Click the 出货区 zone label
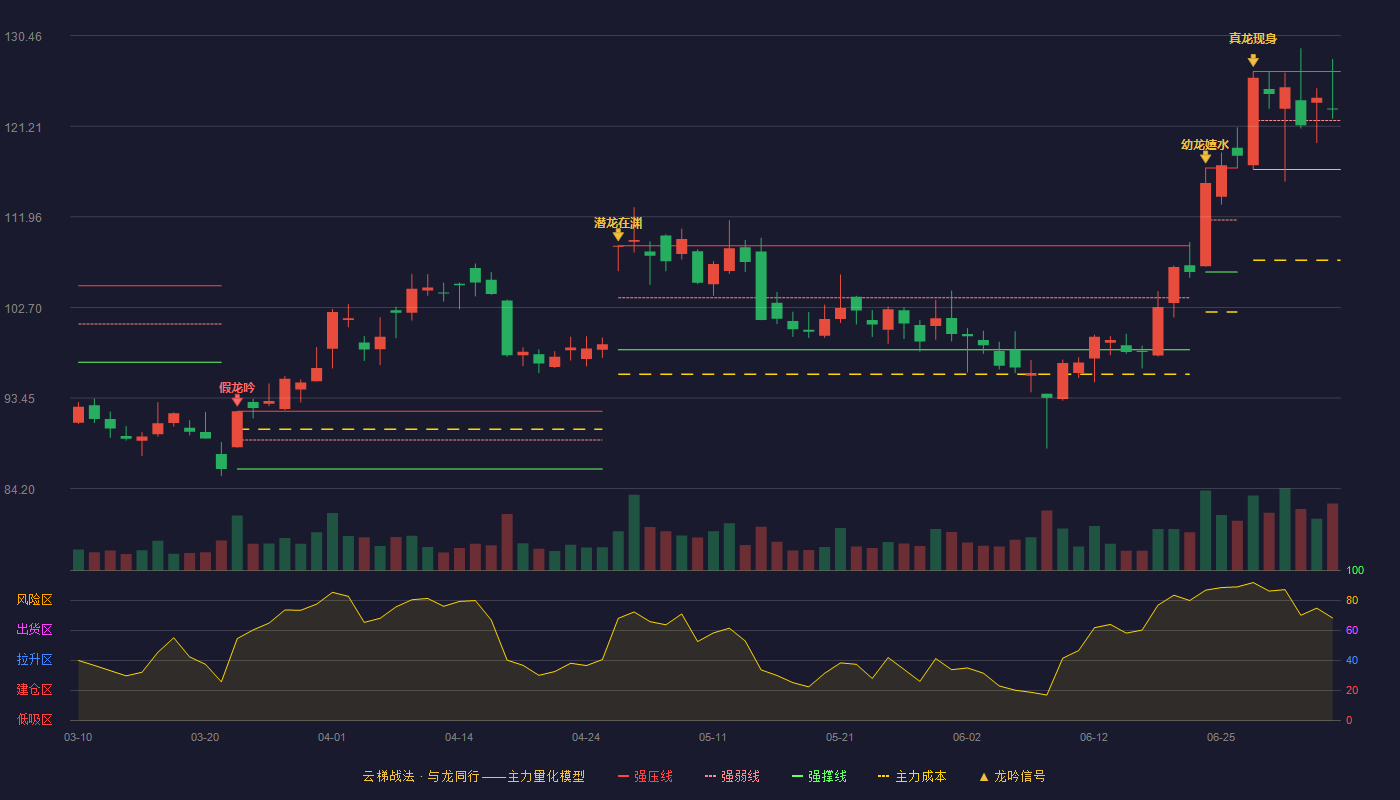This screenshot has width=1400, height=800. click(34, 630)
